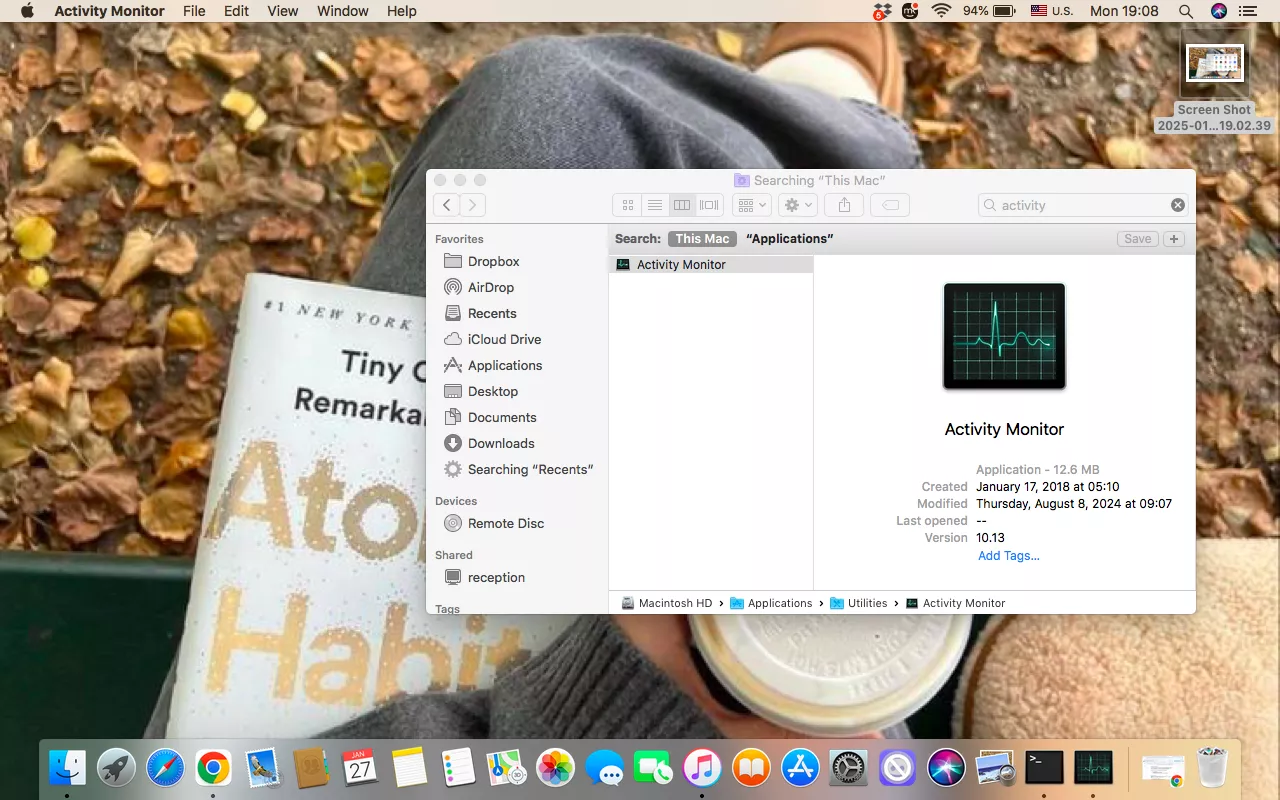Go back with the left arrow button
This screenshot has height=800, width=1280.
tap(446, 205)
